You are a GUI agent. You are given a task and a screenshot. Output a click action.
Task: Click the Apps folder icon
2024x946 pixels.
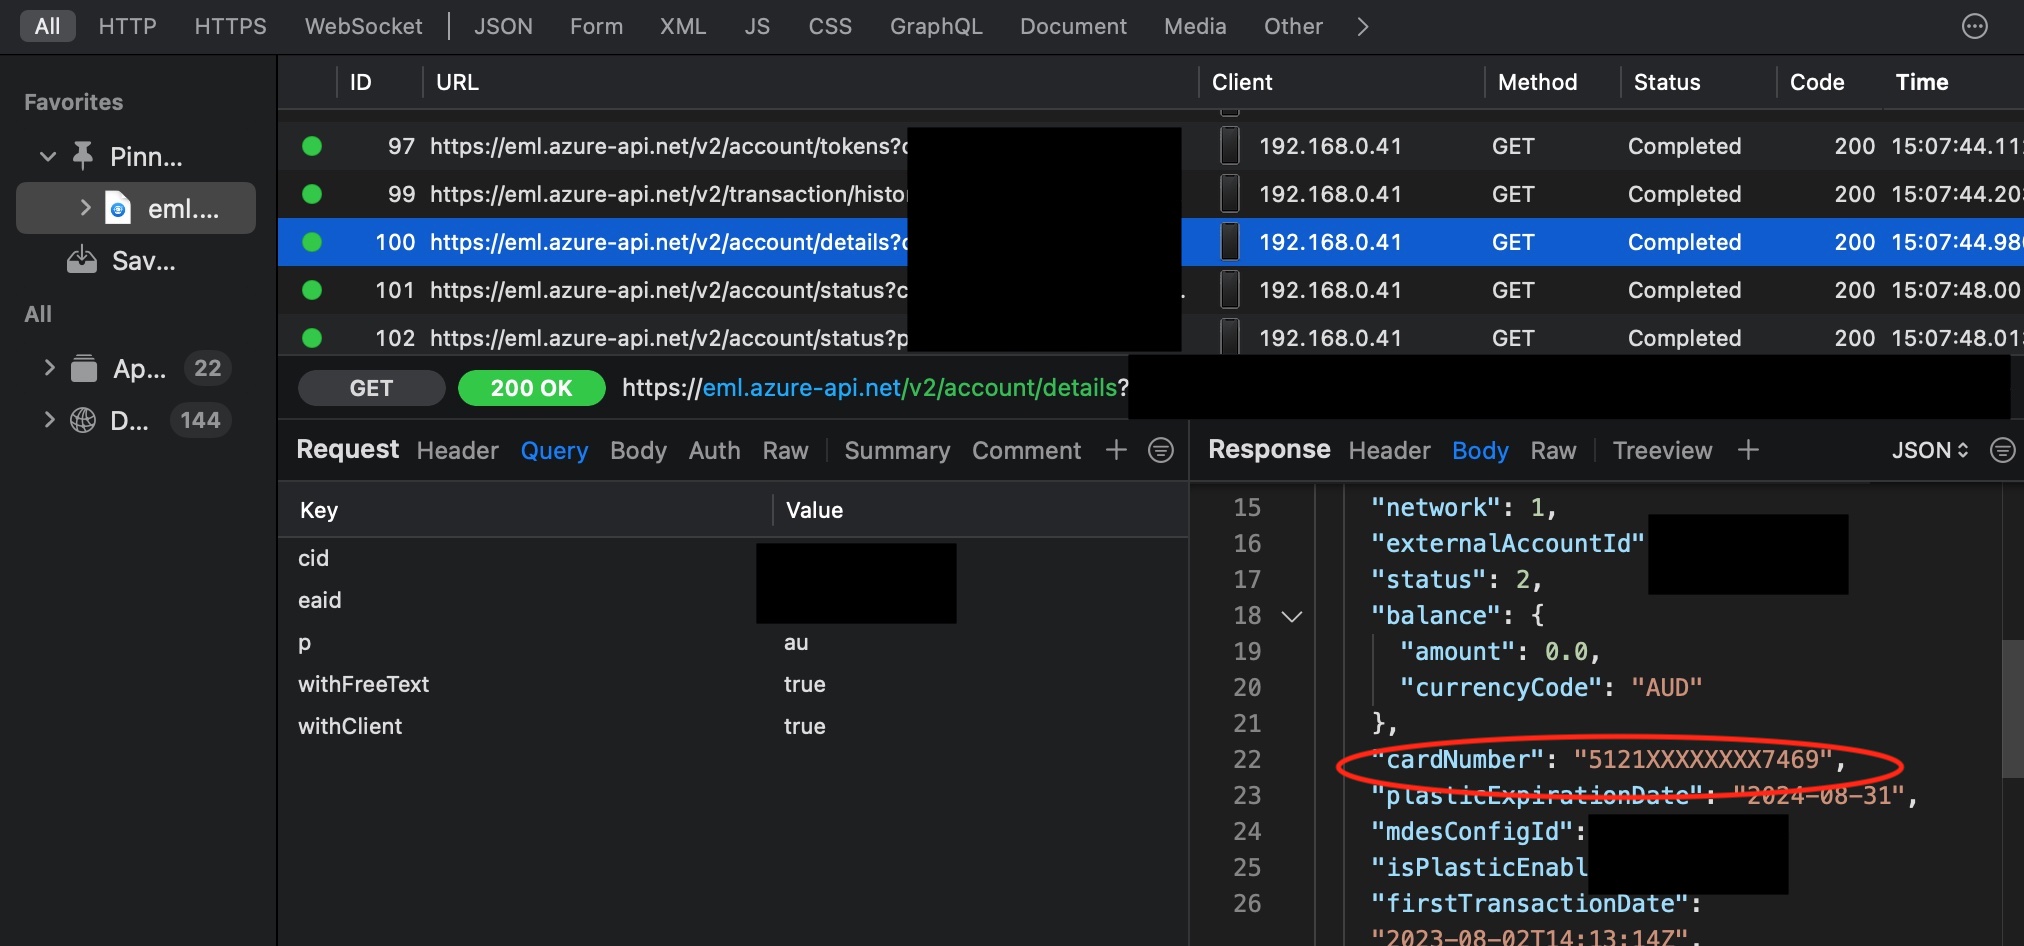coord(84,368)
